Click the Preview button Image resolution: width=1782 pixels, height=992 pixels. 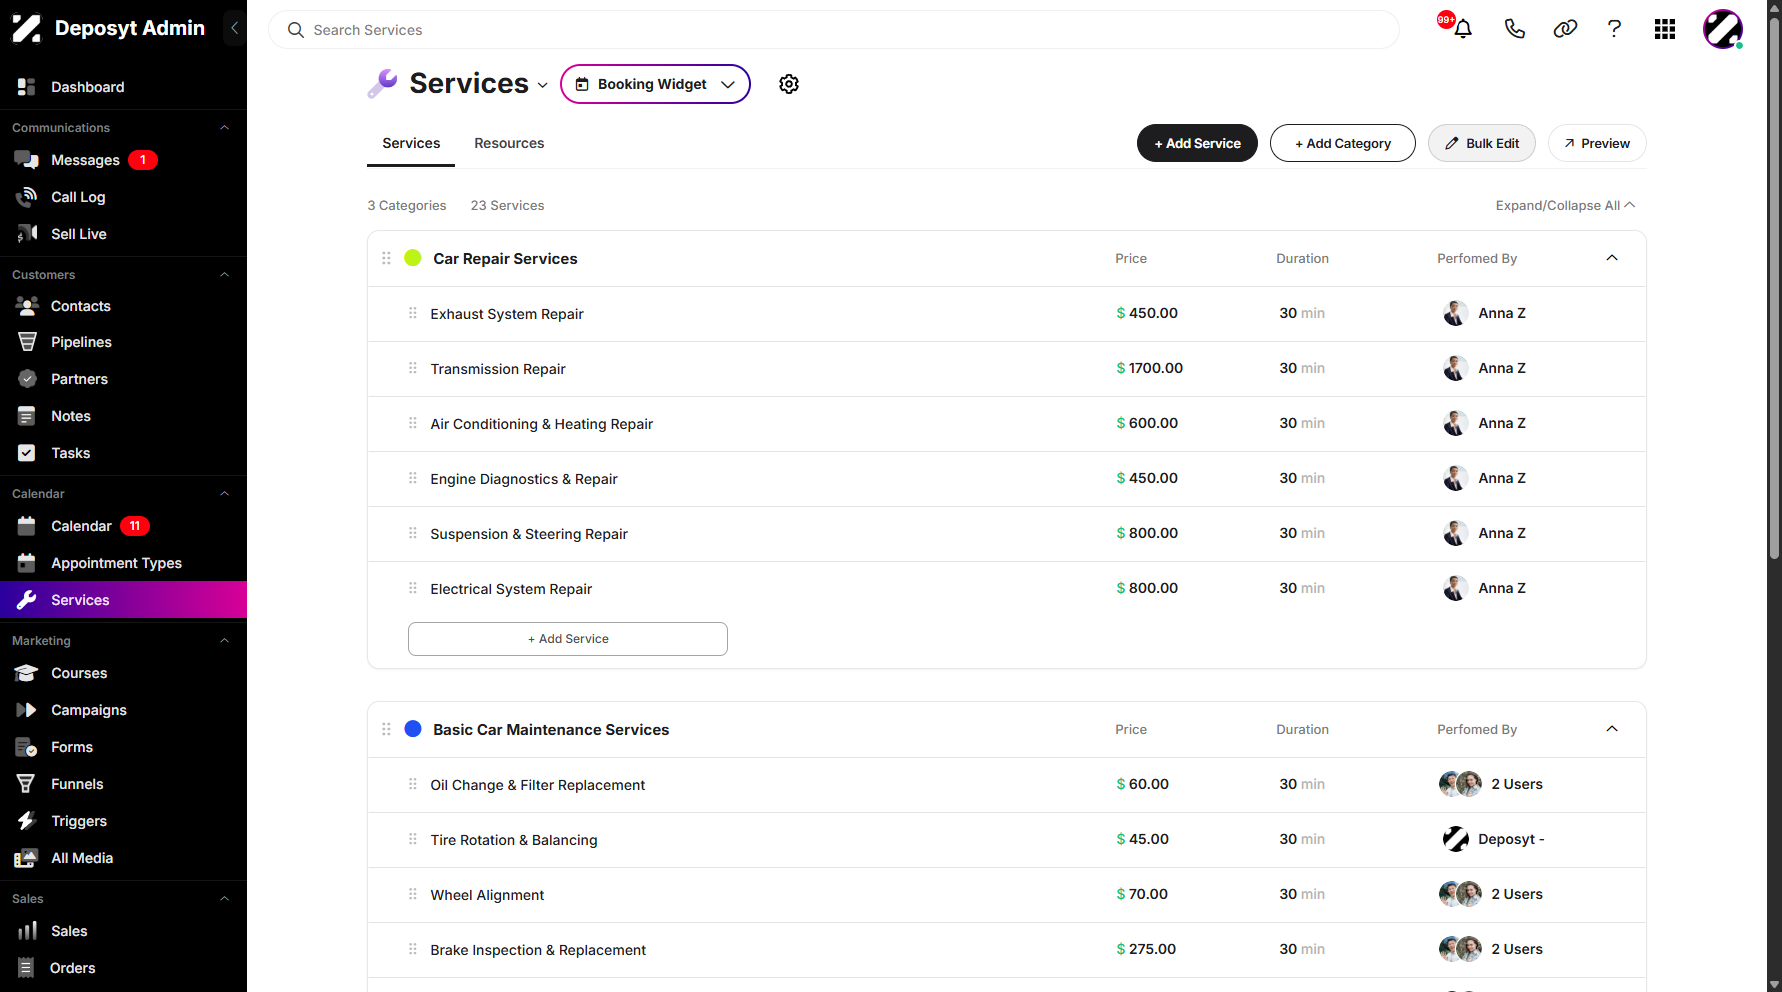coord(1597,143)
